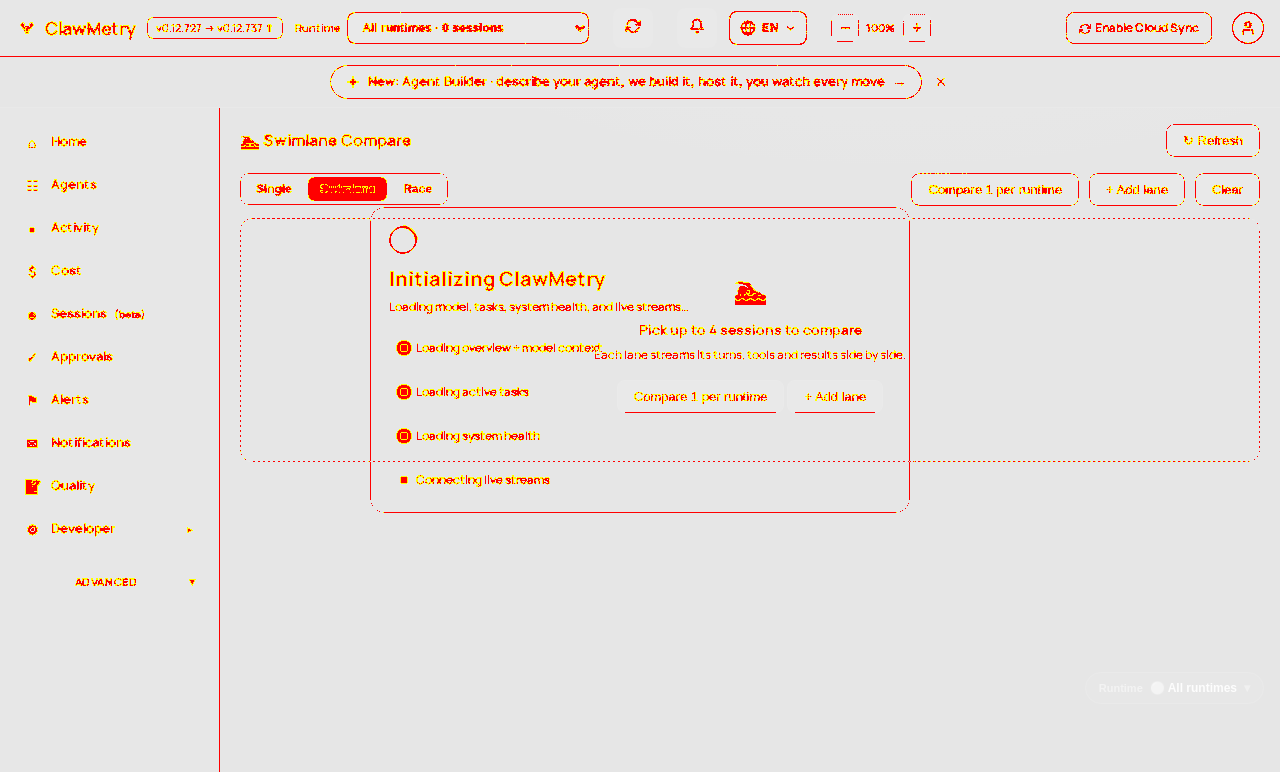Open the All runtimes sessions dropdown
The height and width of the screenshot is (772, 1280).
tap(468, 28)
